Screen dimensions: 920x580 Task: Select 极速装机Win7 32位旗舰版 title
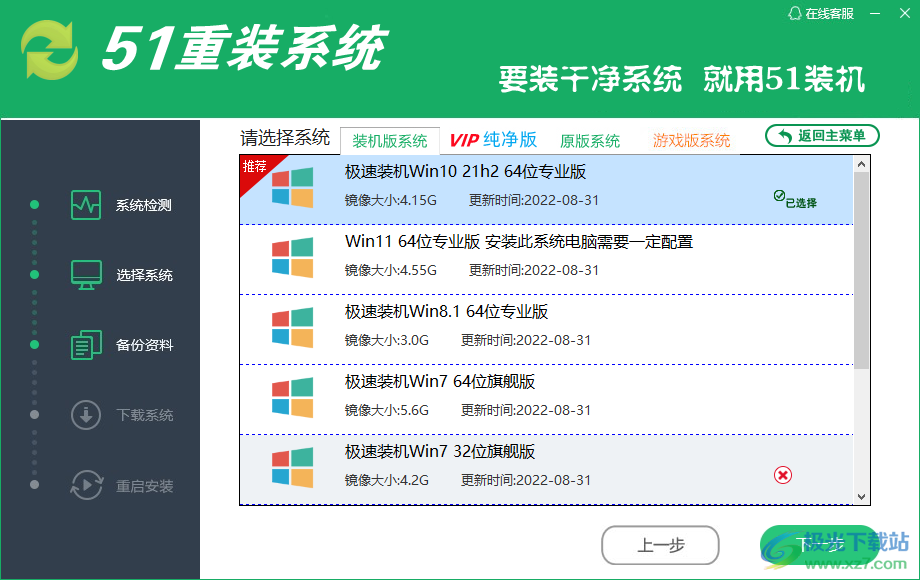(440, 452)
